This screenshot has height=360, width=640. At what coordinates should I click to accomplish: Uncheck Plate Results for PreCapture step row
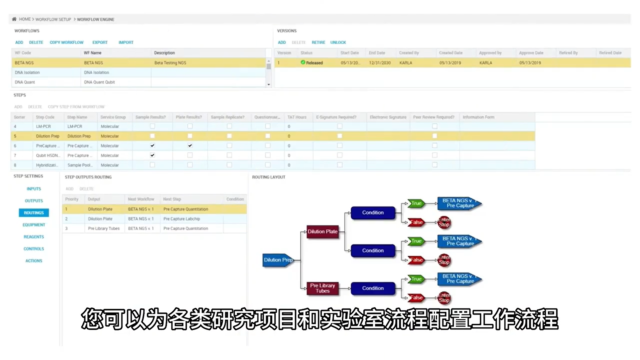click(190, 145)
